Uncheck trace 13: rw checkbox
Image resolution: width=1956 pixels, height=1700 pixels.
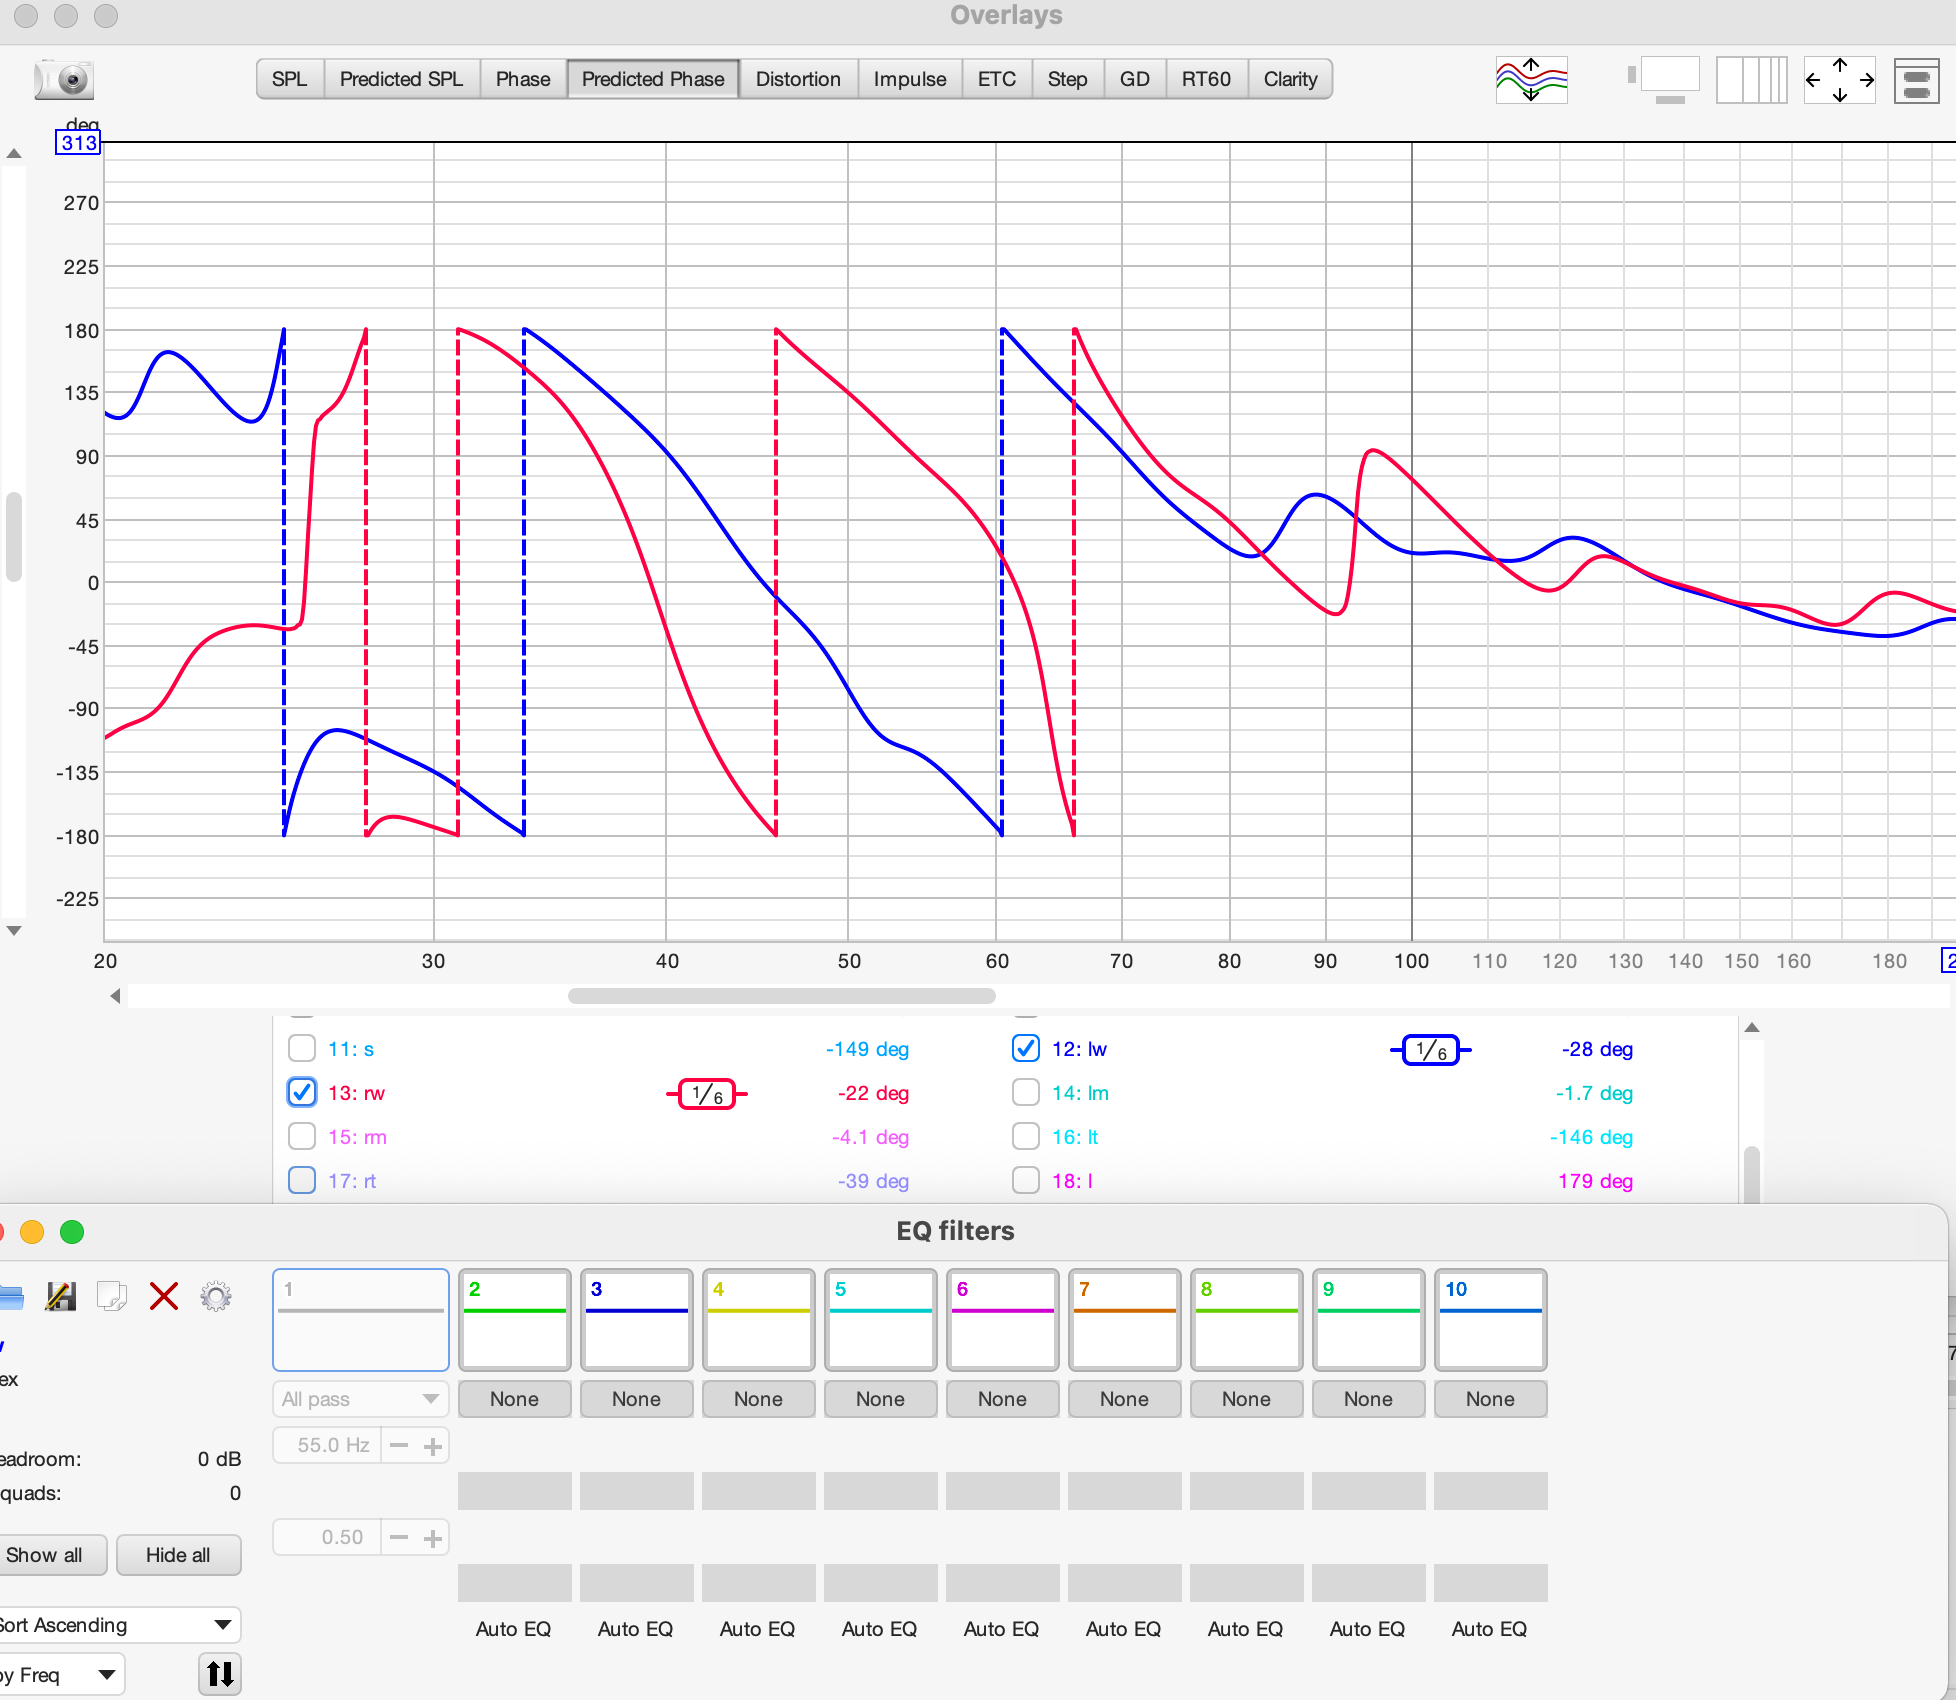click(302, 1093)
